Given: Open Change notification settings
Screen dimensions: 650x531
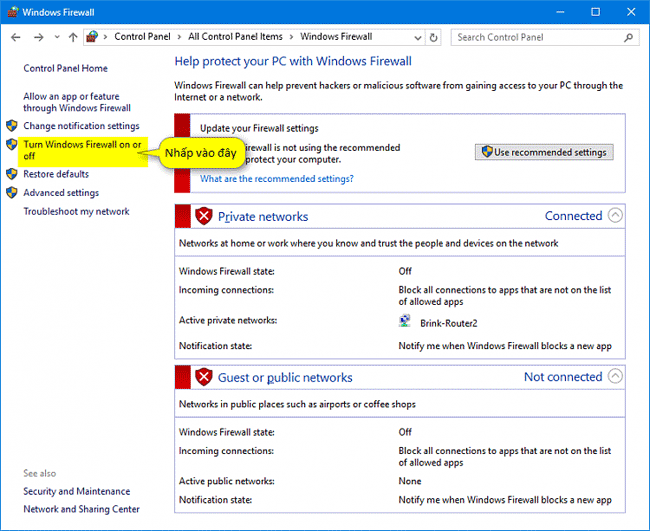Looking at the screenshot, I should coord(81,126).
